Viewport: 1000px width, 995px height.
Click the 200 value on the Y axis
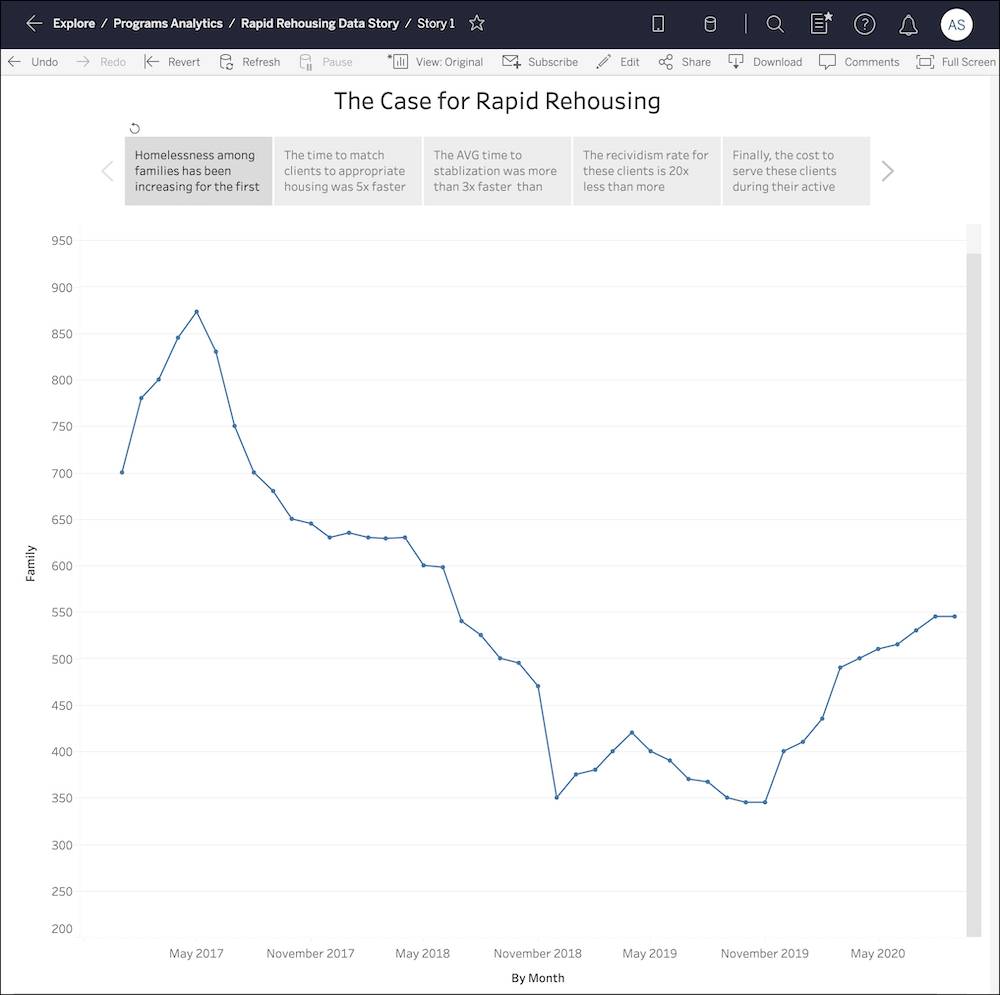(62, 929)
